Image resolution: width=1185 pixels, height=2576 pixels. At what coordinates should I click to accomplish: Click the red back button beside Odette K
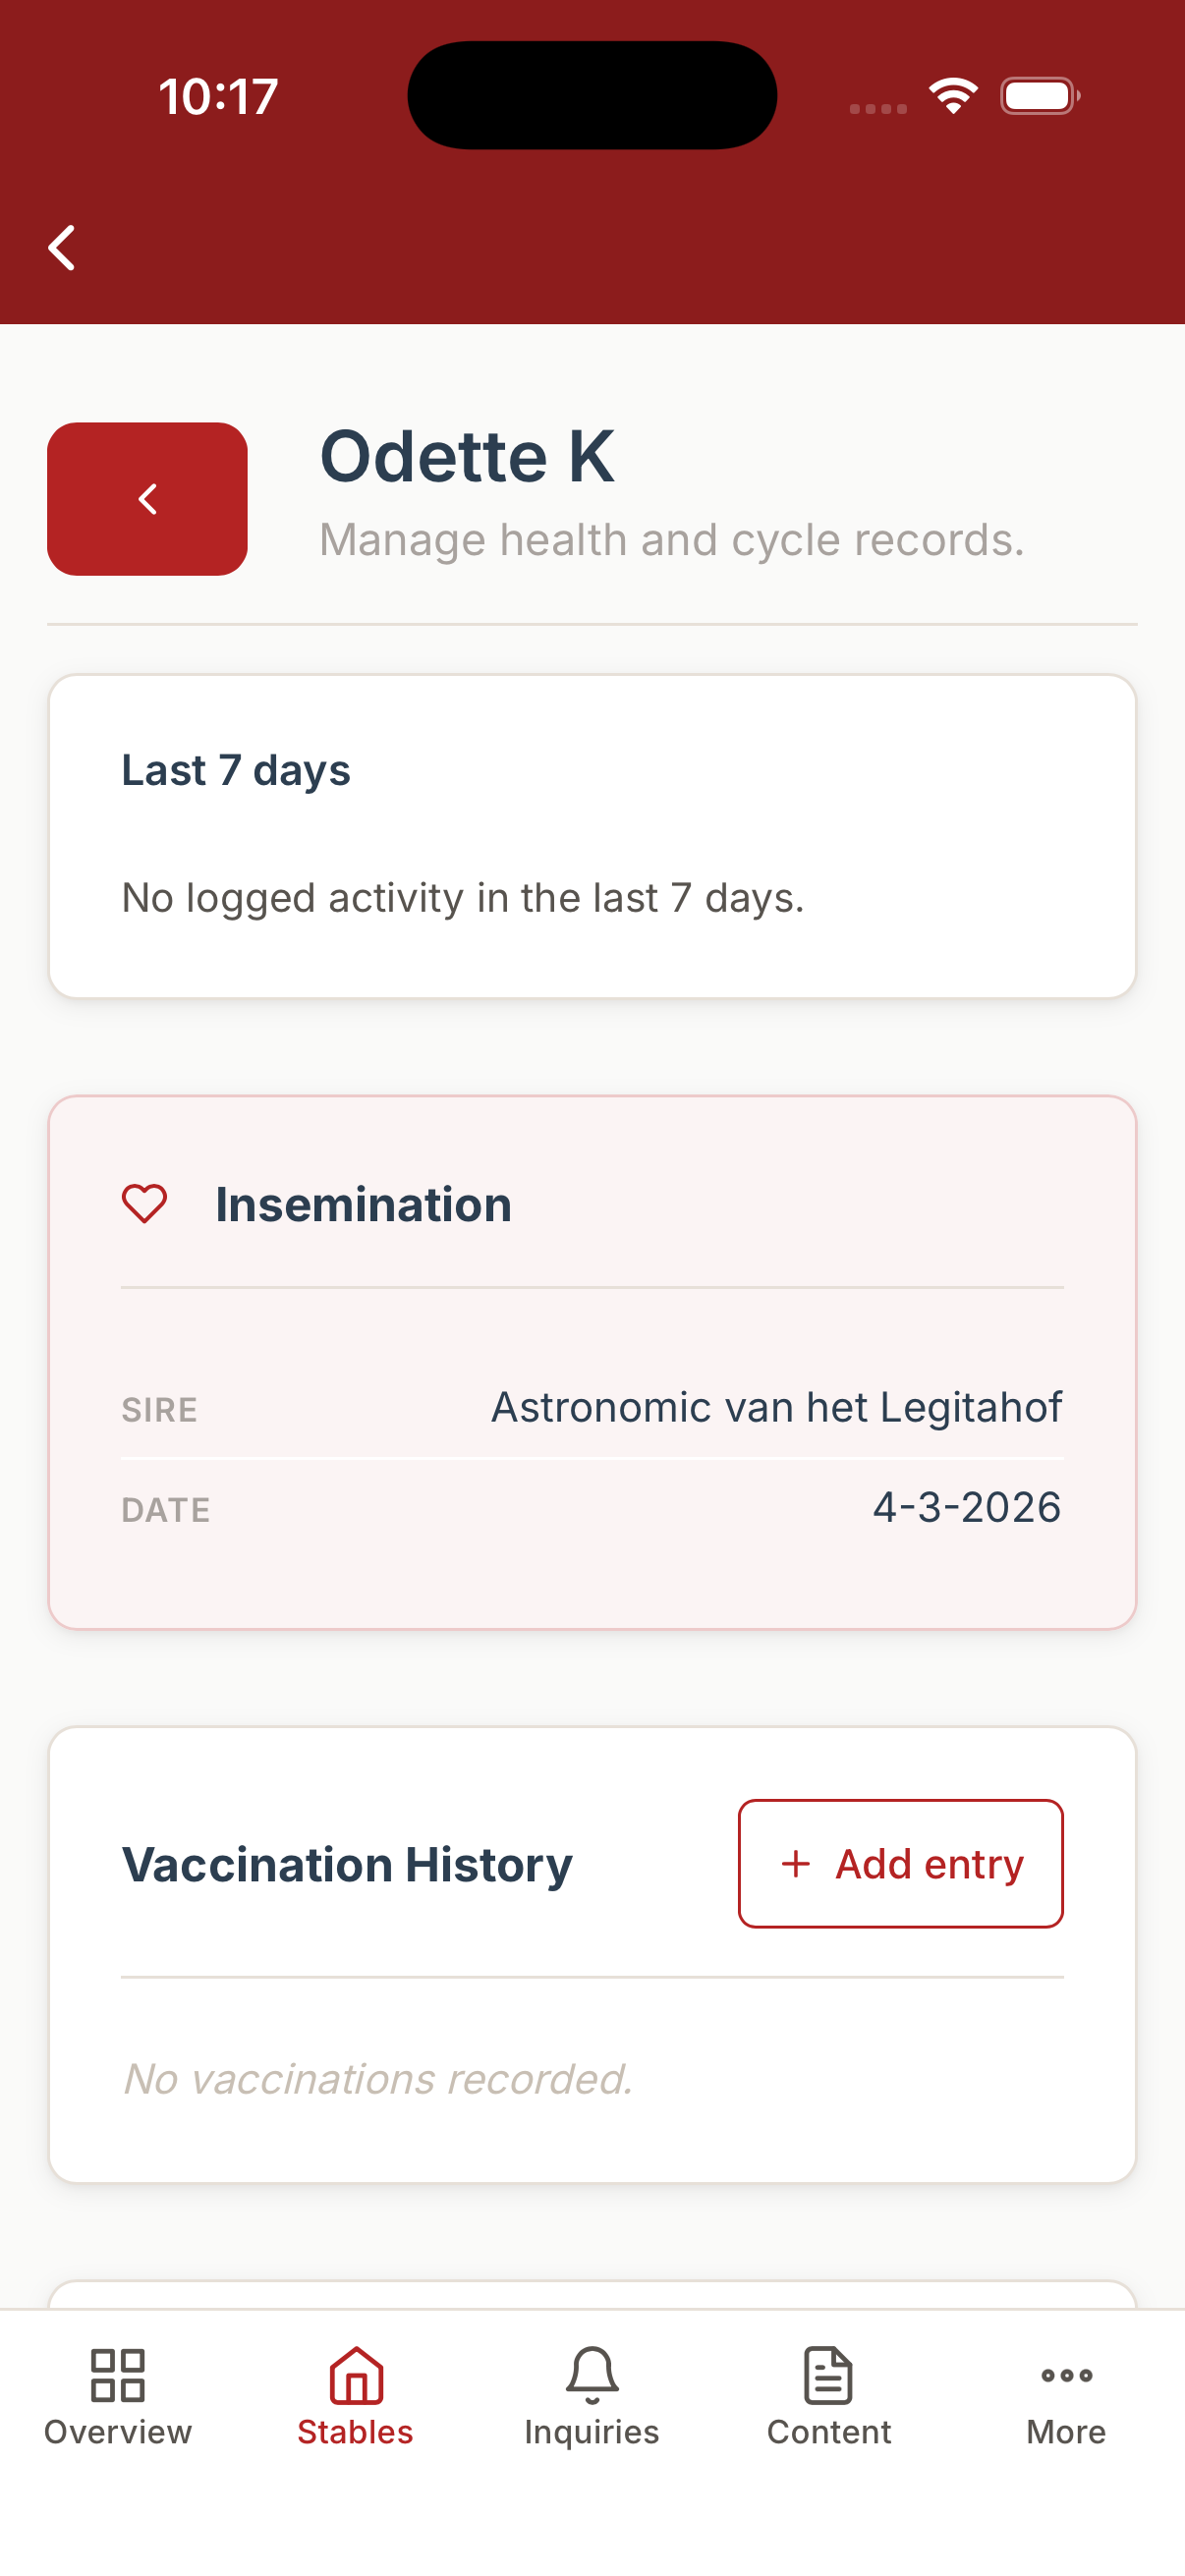pyautogui.click(x=147, y=498)
